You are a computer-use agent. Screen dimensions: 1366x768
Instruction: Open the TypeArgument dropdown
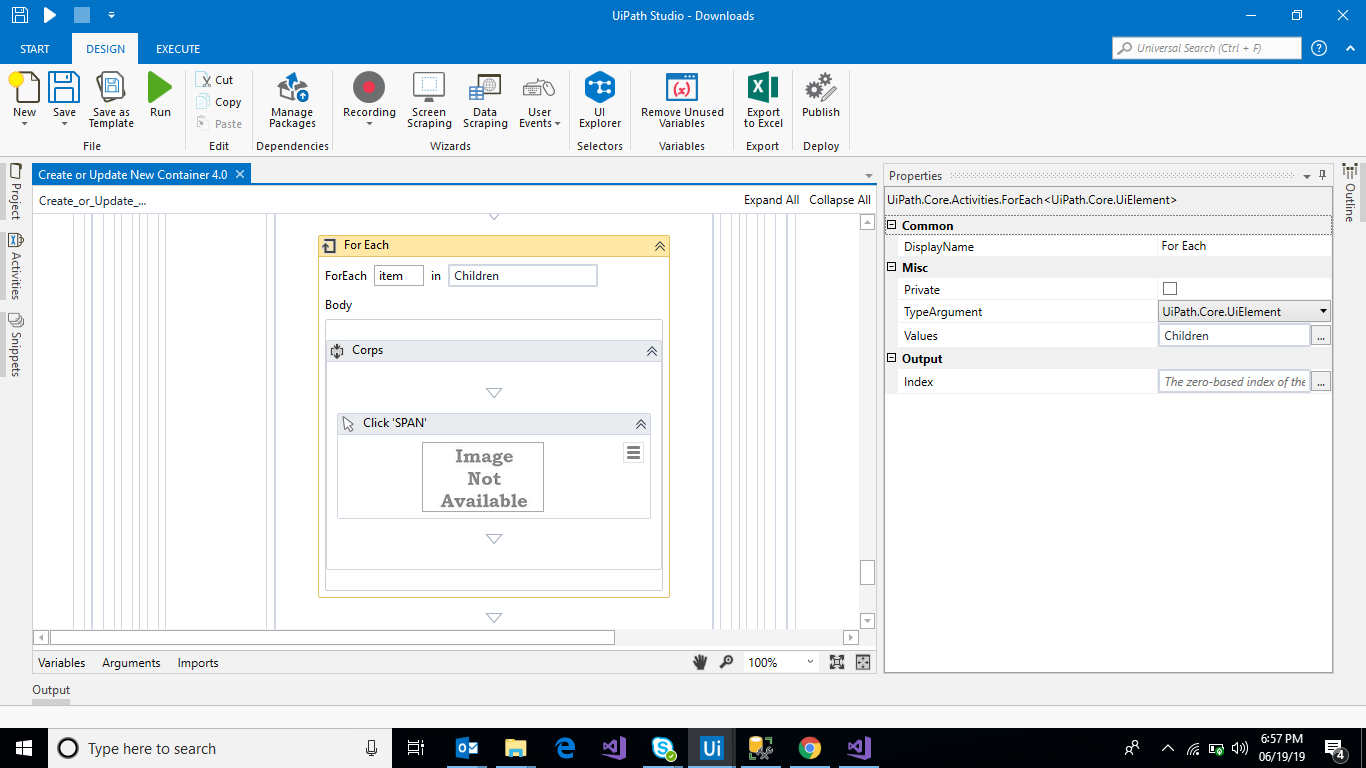[x=1323, y=312]
